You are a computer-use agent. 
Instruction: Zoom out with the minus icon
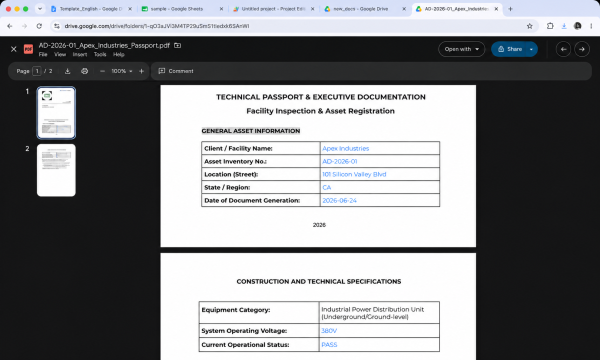coord(102,71)
